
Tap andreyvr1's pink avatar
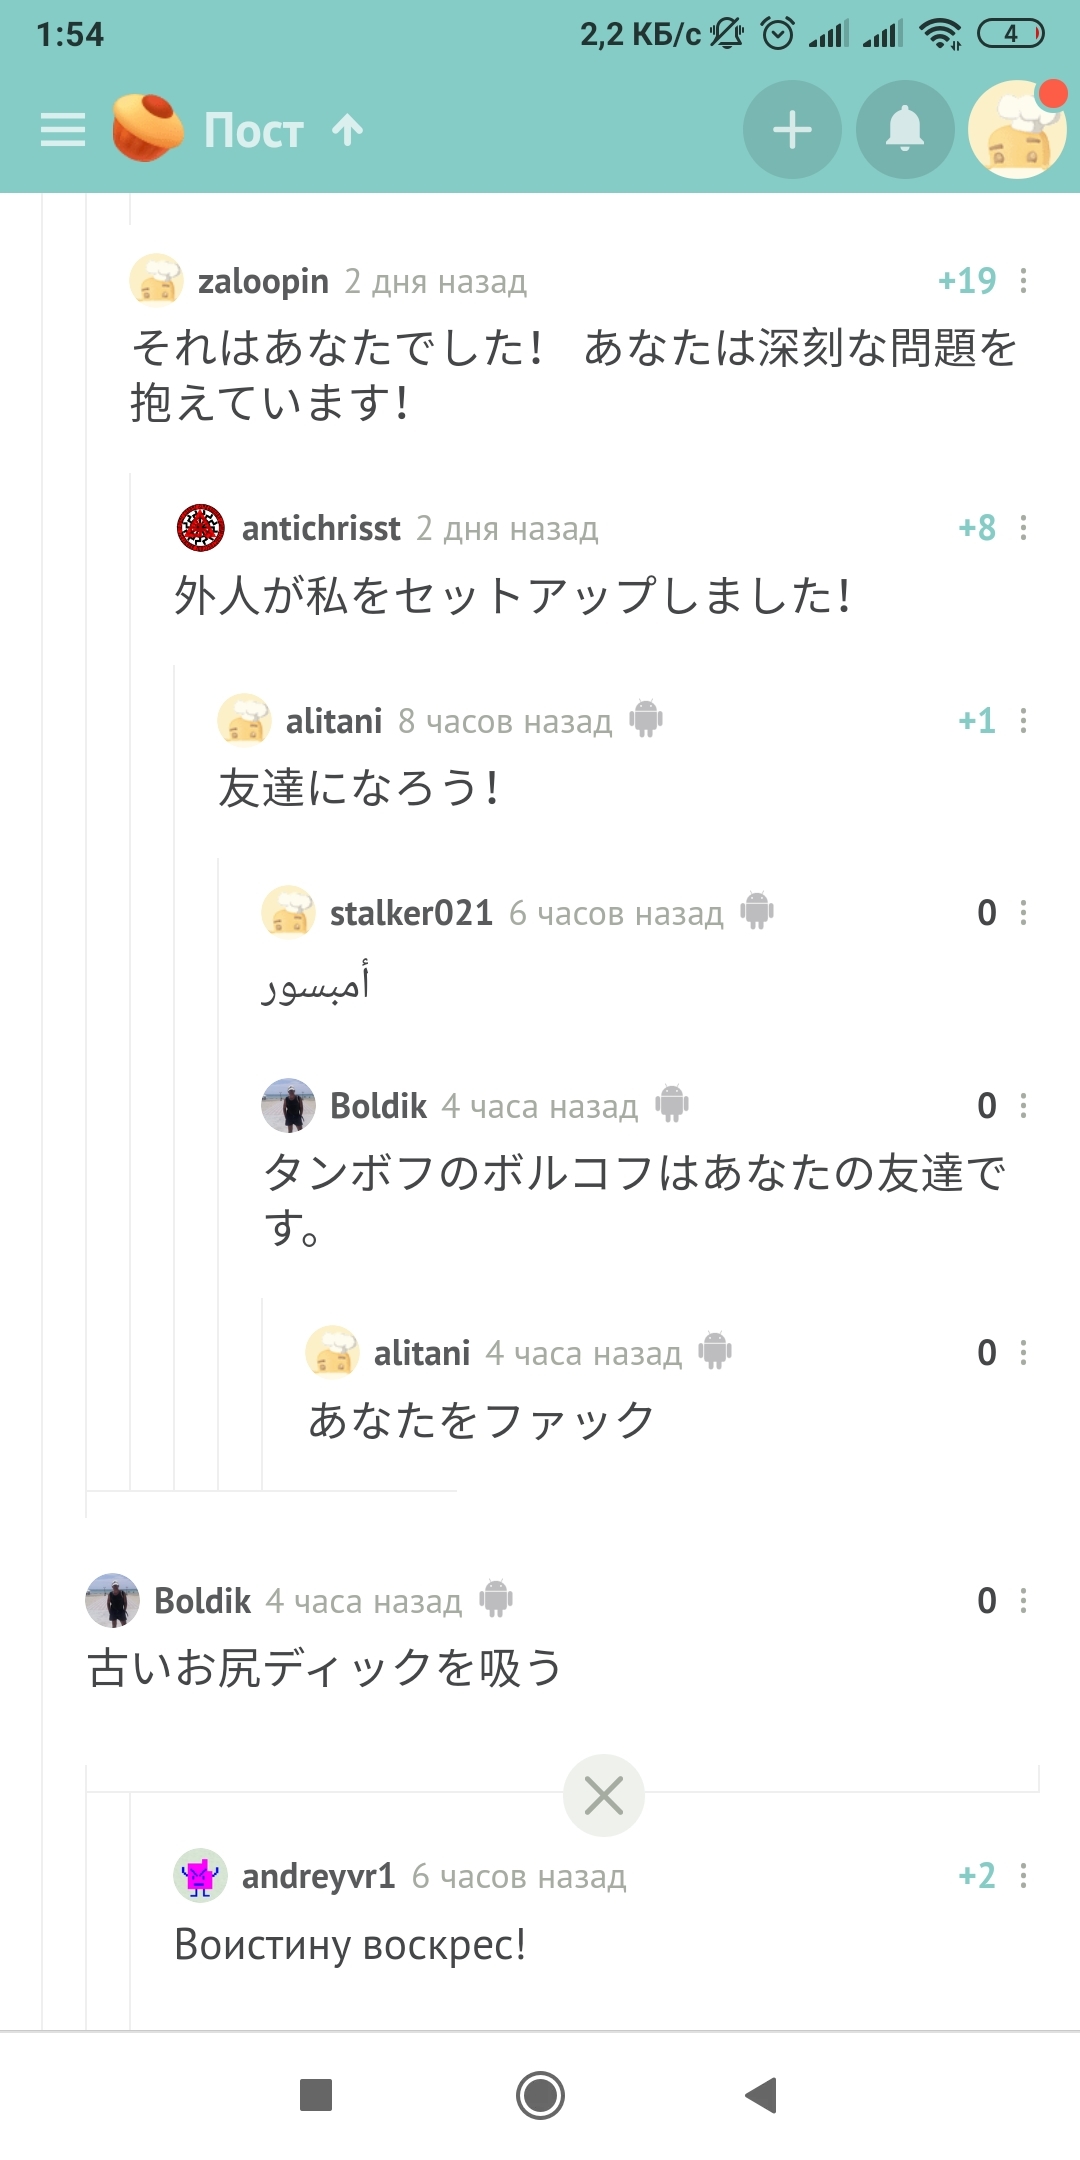pos(200,1876)
